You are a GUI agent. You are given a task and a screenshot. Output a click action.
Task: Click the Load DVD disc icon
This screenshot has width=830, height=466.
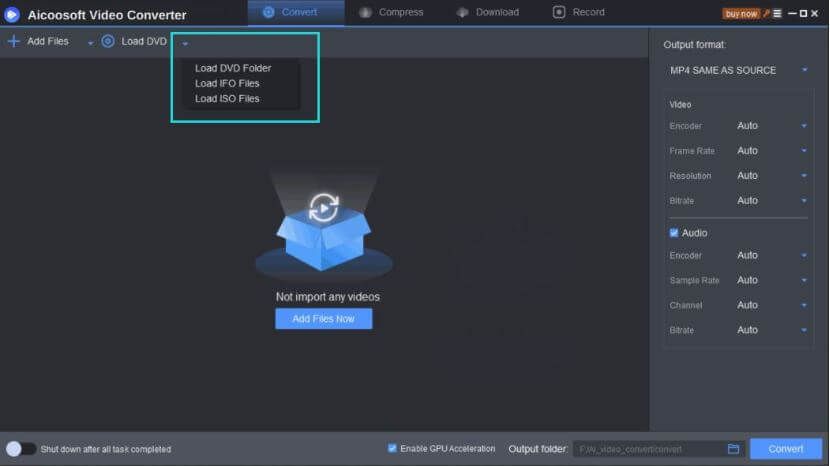[x=108, y=42]
